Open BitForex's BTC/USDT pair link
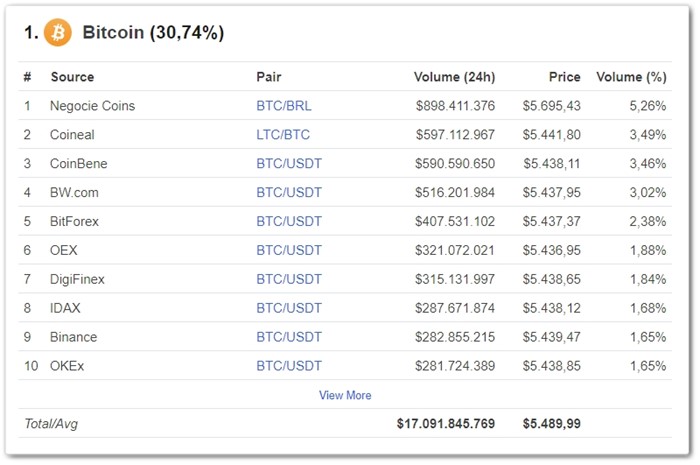Viewport: 700px width, 465px height. click(289, 222)
